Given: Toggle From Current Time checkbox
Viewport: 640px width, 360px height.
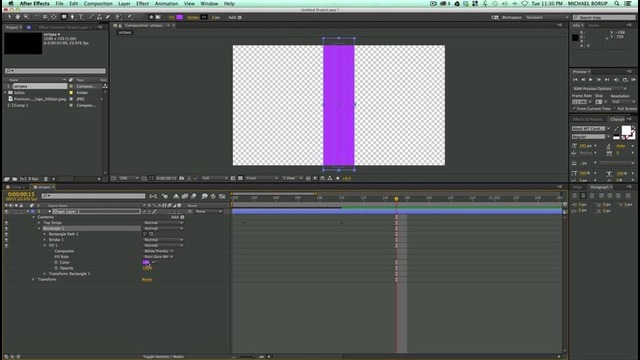Looking at the screenshot, I should (575, 109).
